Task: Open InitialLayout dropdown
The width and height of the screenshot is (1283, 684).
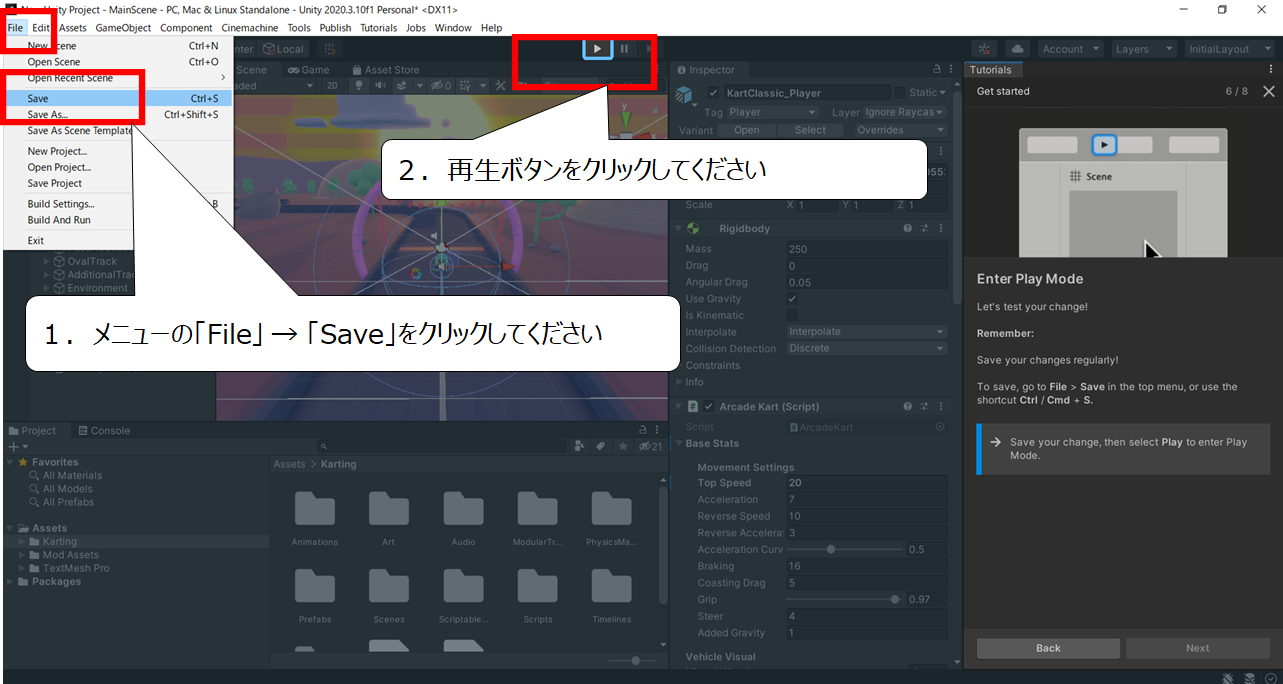Action: click(x=1229, y=49)
